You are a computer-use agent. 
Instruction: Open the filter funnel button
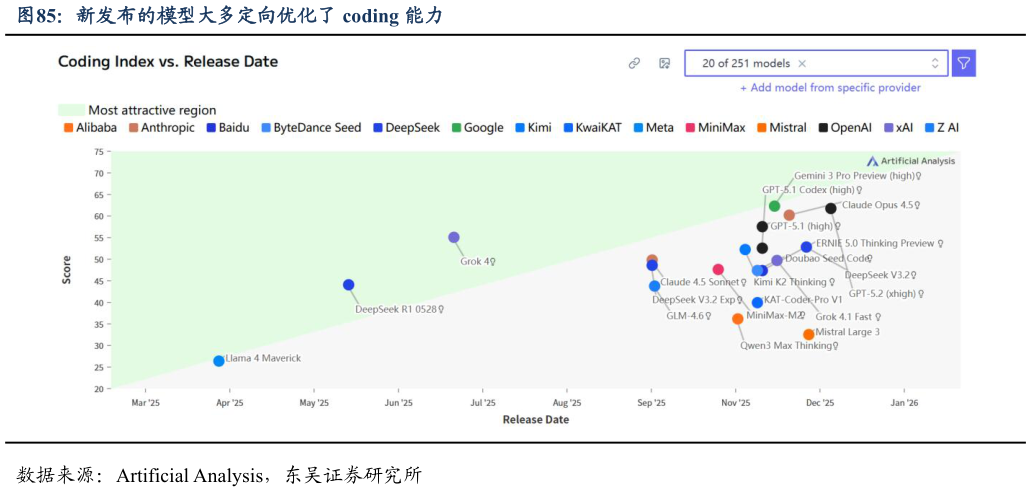(963, 63)
